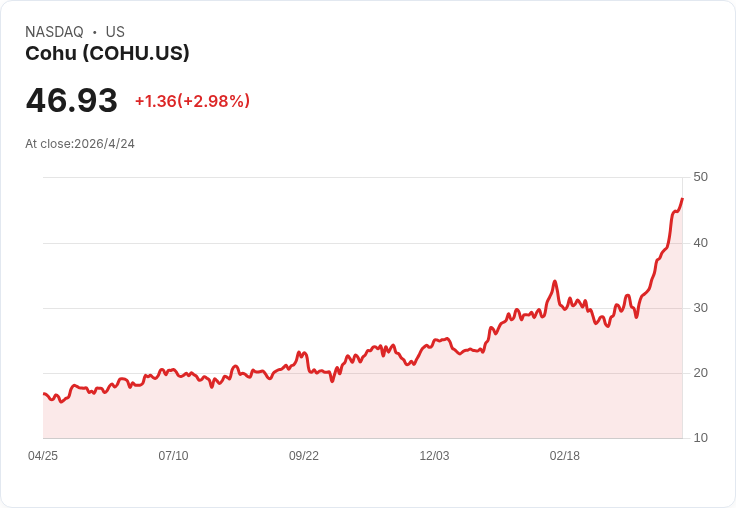Select the 12/03 date marker
This screenshot has width=736, height=508.
point(434,456)
